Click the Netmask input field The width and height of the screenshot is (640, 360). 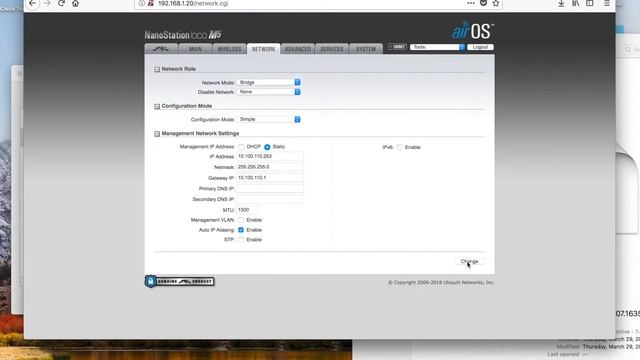point(270,167)
